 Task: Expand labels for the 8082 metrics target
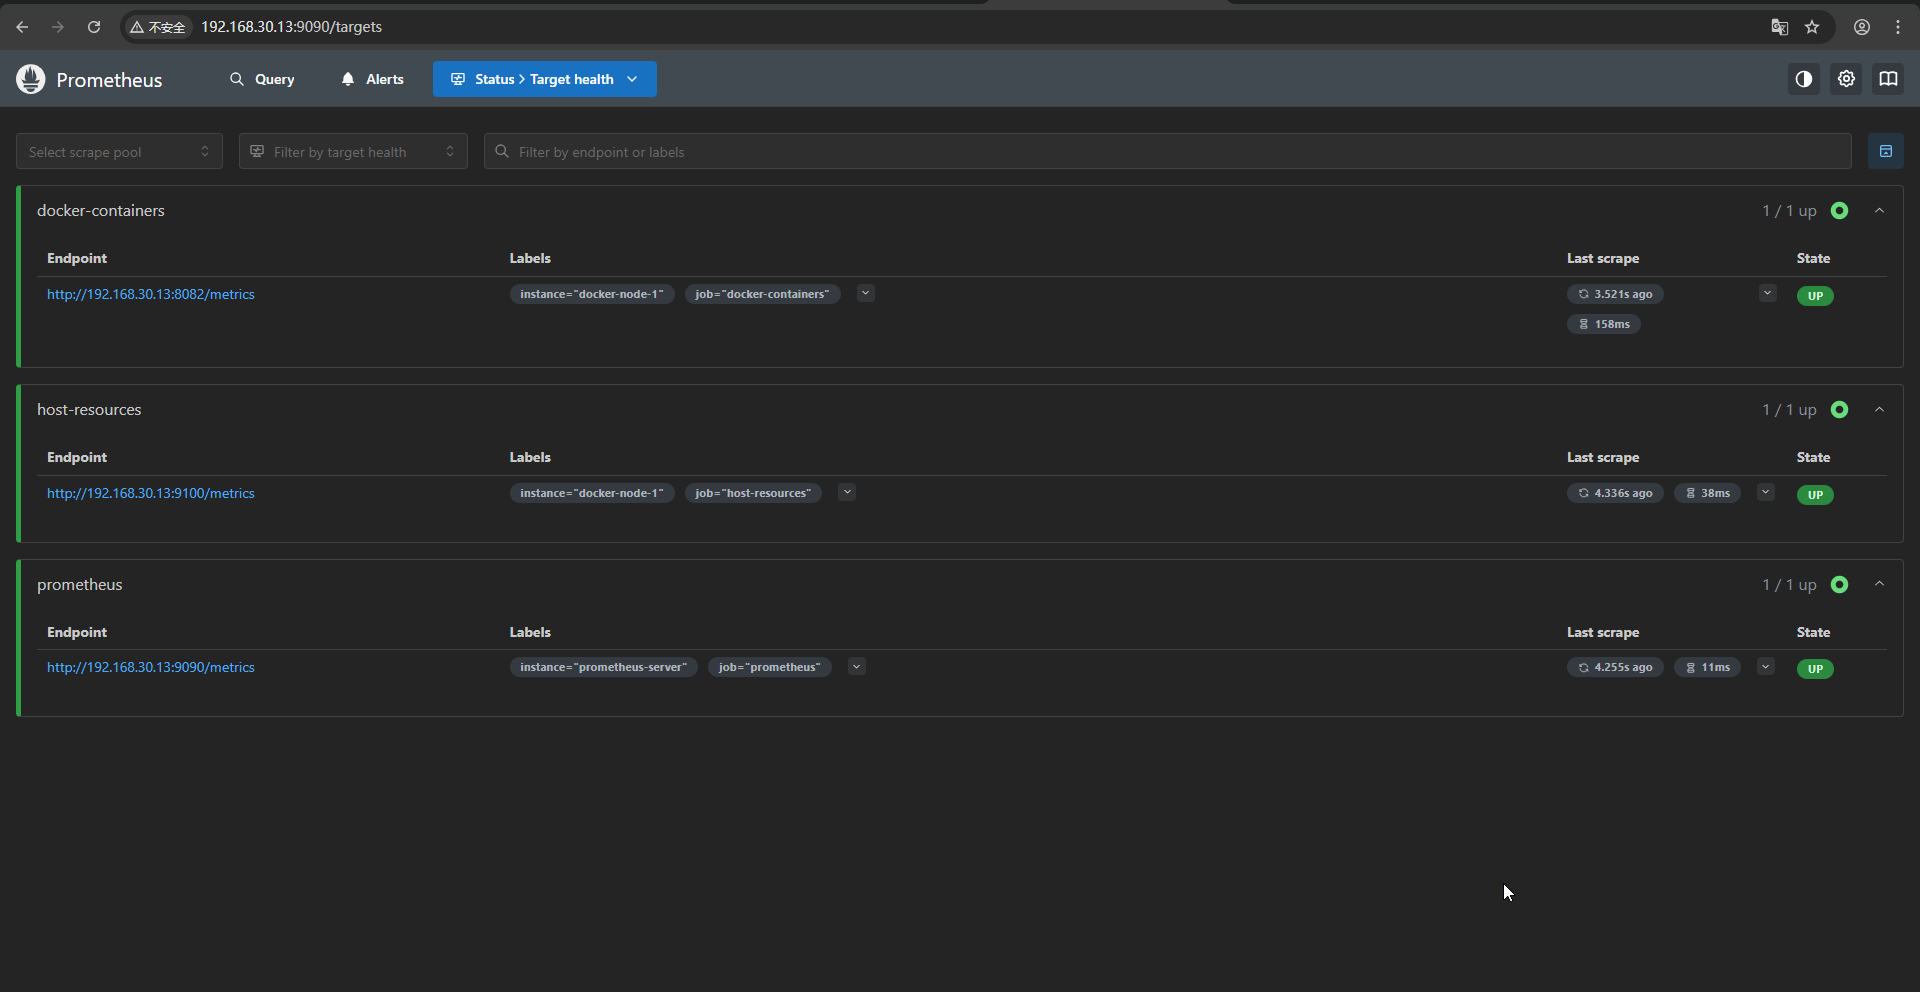coord(866,293)
